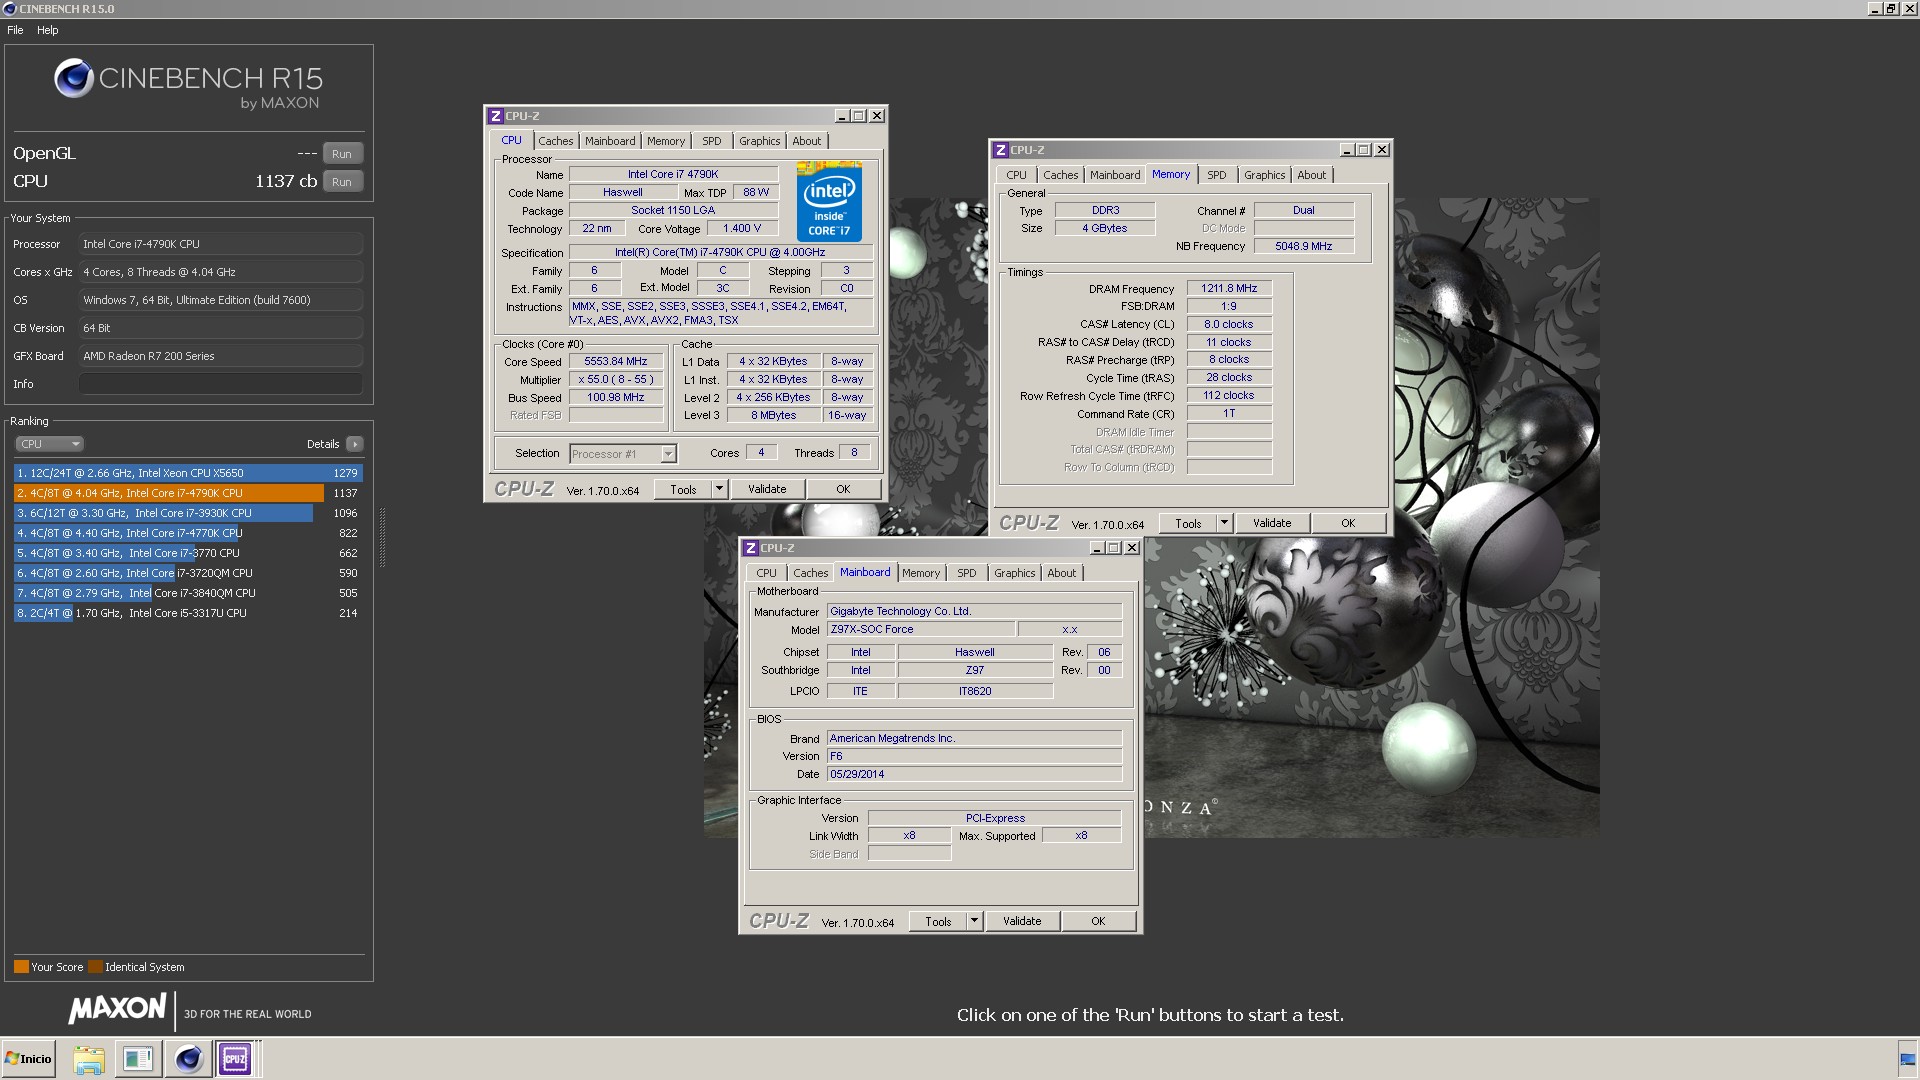Open CPU tab in CPU-Z memory window
1920x1080 pixels.
[1016, 175]
